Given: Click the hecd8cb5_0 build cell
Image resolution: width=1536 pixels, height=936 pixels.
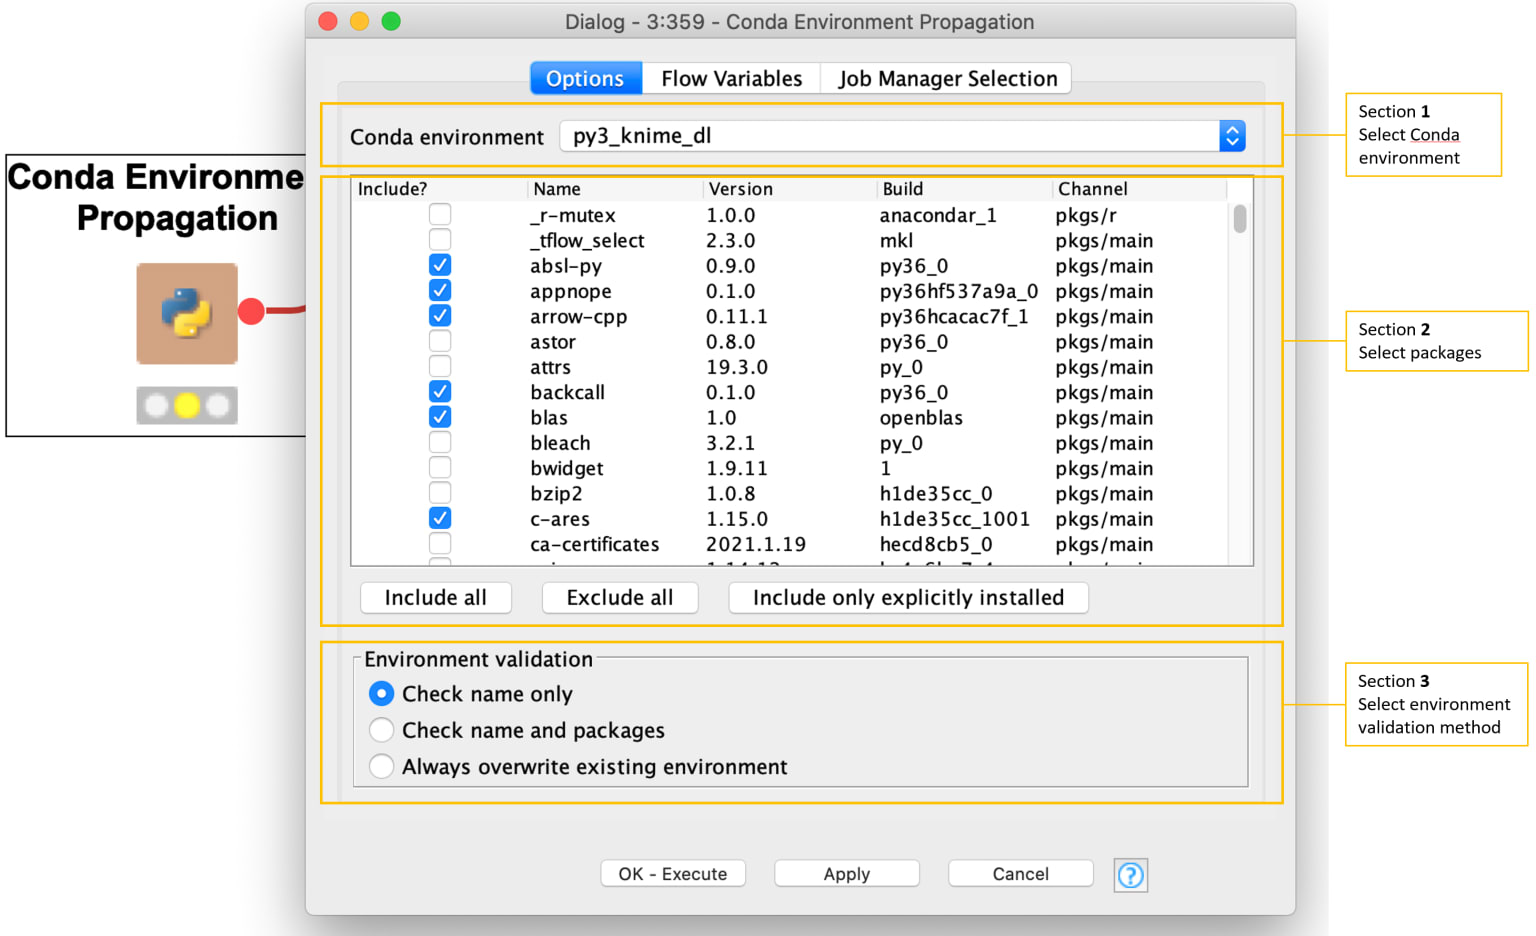Looking at the screenshot, I should click(x=936, y=545).
